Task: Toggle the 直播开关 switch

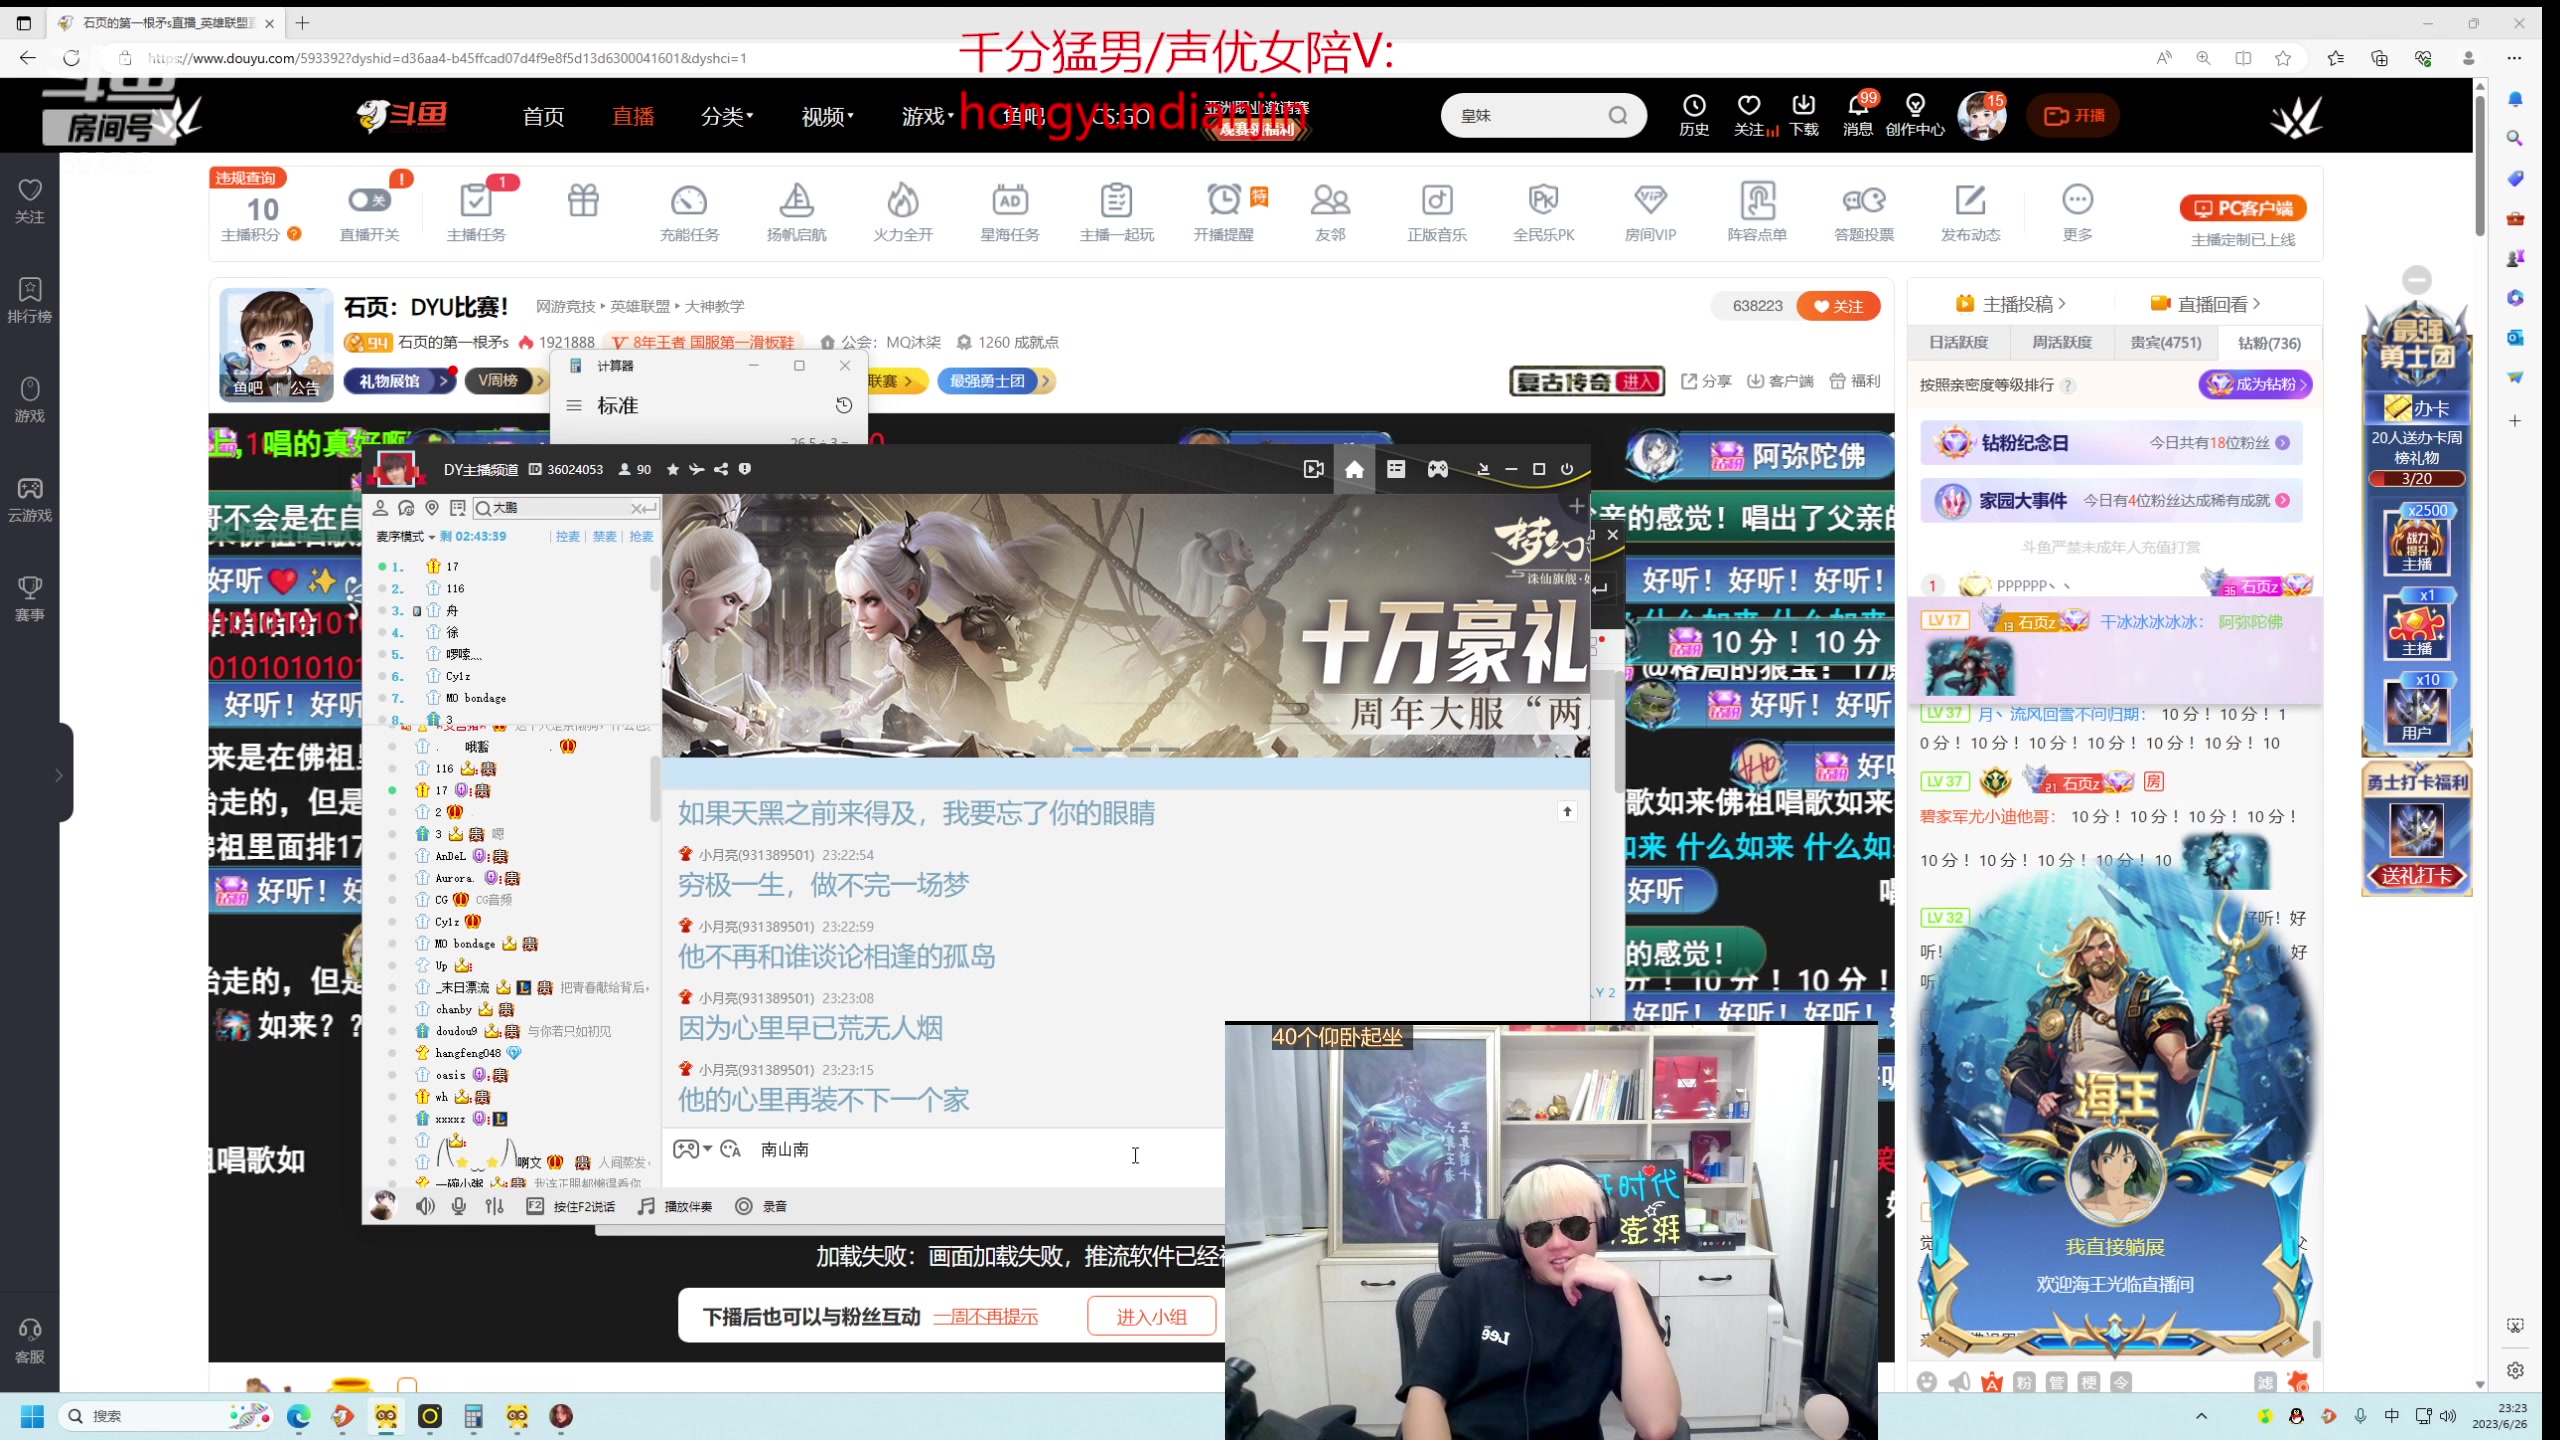Action: (x=369, y=201)
